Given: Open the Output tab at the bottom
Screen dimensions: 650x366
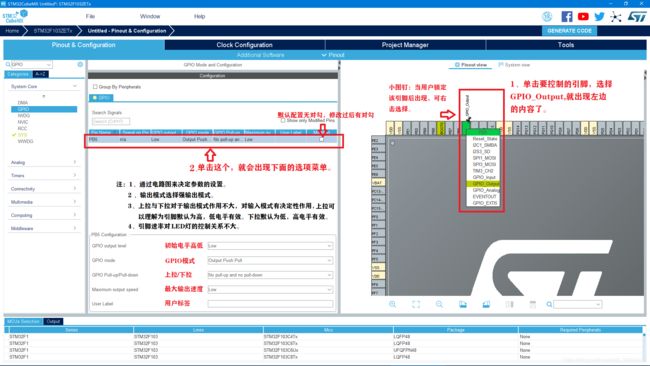Looking at the screenshot, I should [53, 321].
